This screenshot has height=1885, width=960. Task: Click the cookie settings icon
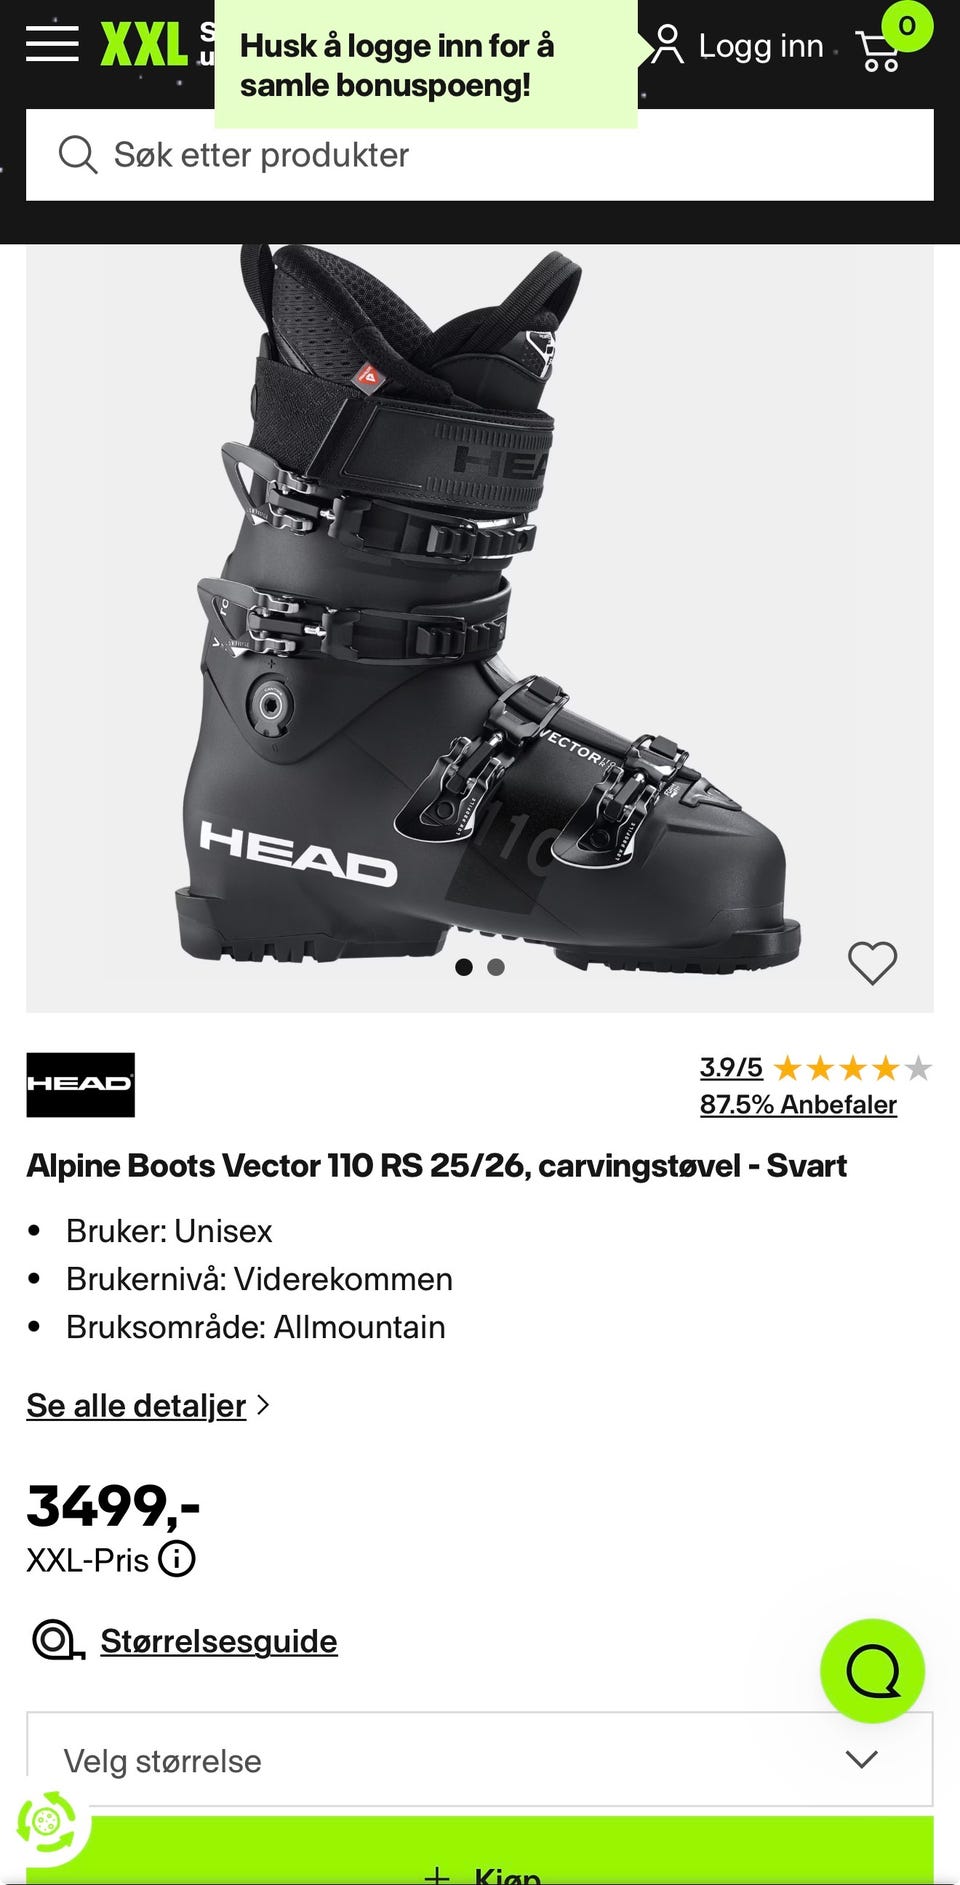point(46,1822)
